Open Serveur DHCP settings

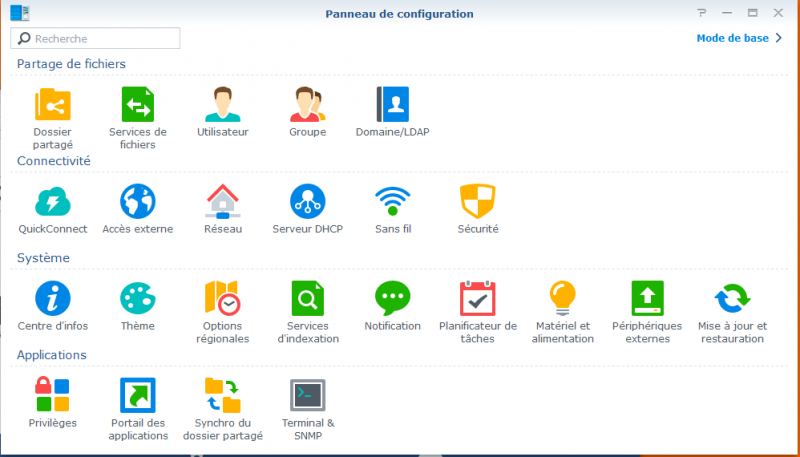coord(308,201)
